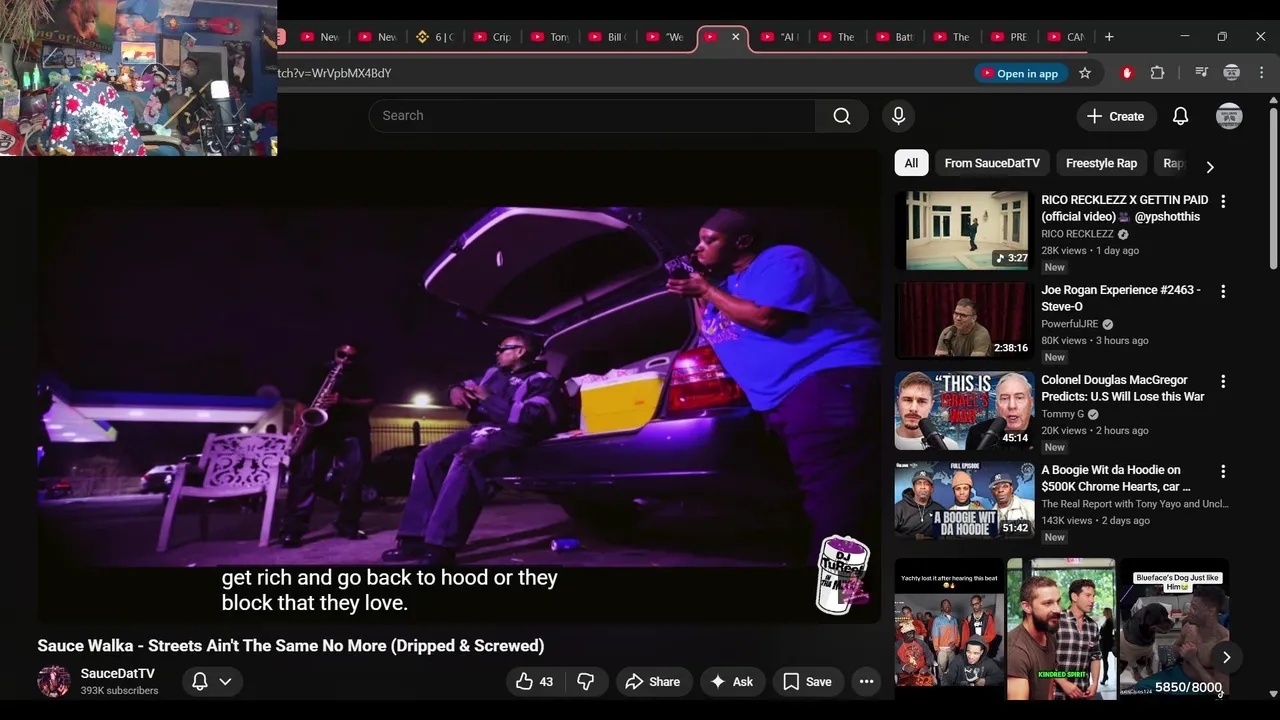Image resolution: width=1280 pixels, height=720 pixels.
Task: Open options for A Boogie Wit da Hoodie video
Action: (x=1223, y=471)
